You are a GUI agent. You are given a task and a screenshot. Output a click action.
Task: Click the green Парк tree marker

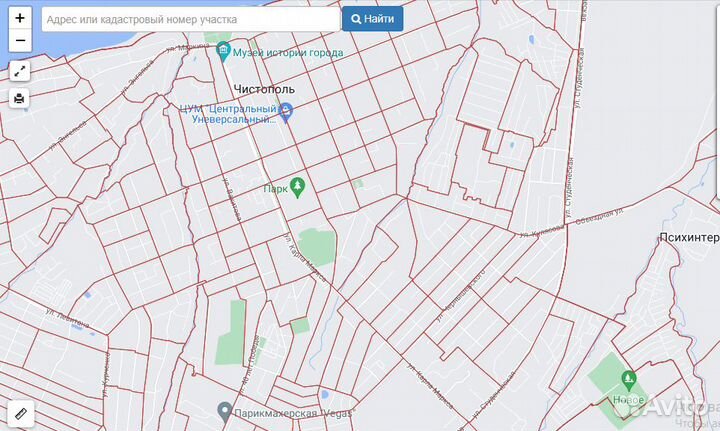tap(298, 188)
